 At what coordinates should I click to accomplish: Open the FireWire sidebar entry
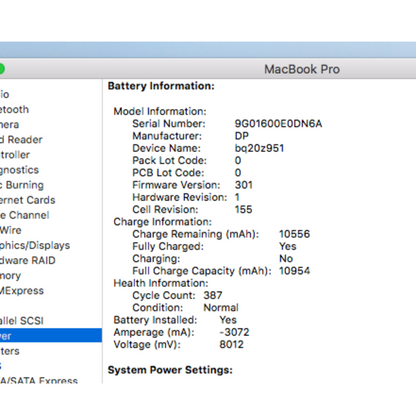click(11, 230)
